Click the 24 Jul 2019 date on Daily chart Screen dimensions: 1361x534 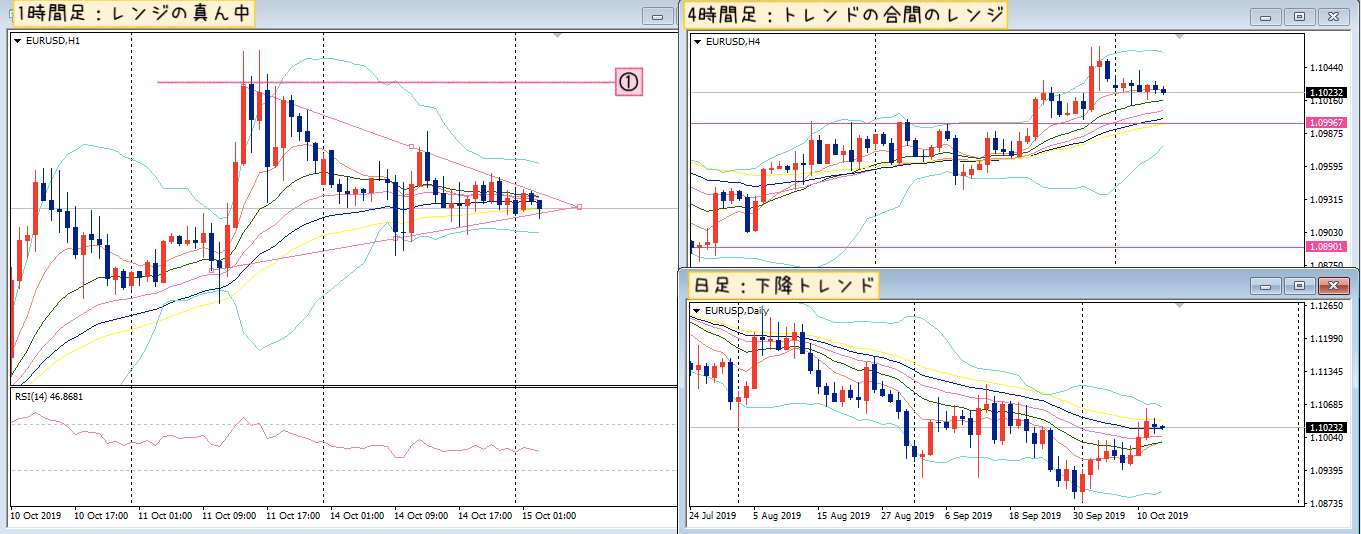(x=712, y=516)
